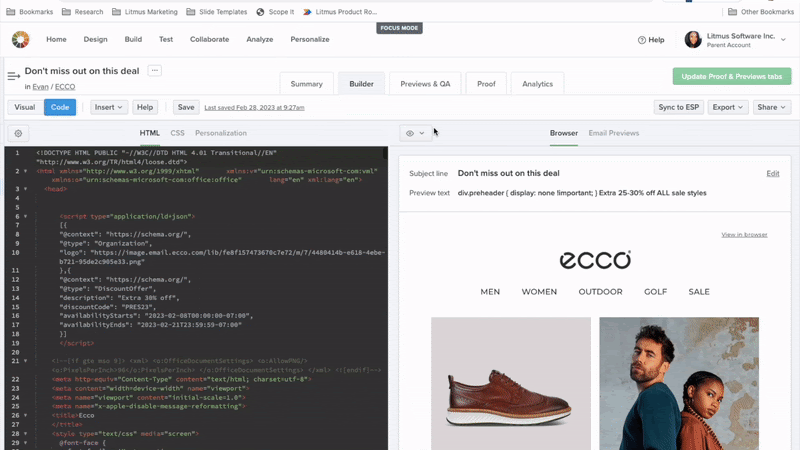This screenshot has height=450, width=800.
Task: Collapse the script block on line 6
Action: pyautogui.click(x=26, y=216)
